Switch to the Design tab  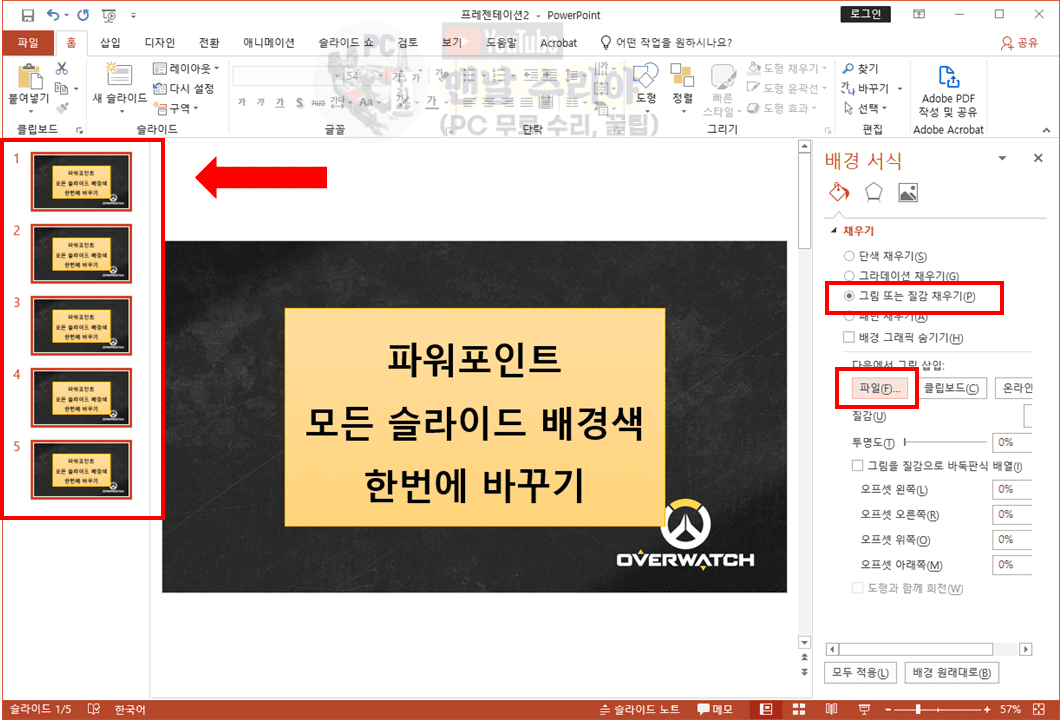tap(160, 43)
